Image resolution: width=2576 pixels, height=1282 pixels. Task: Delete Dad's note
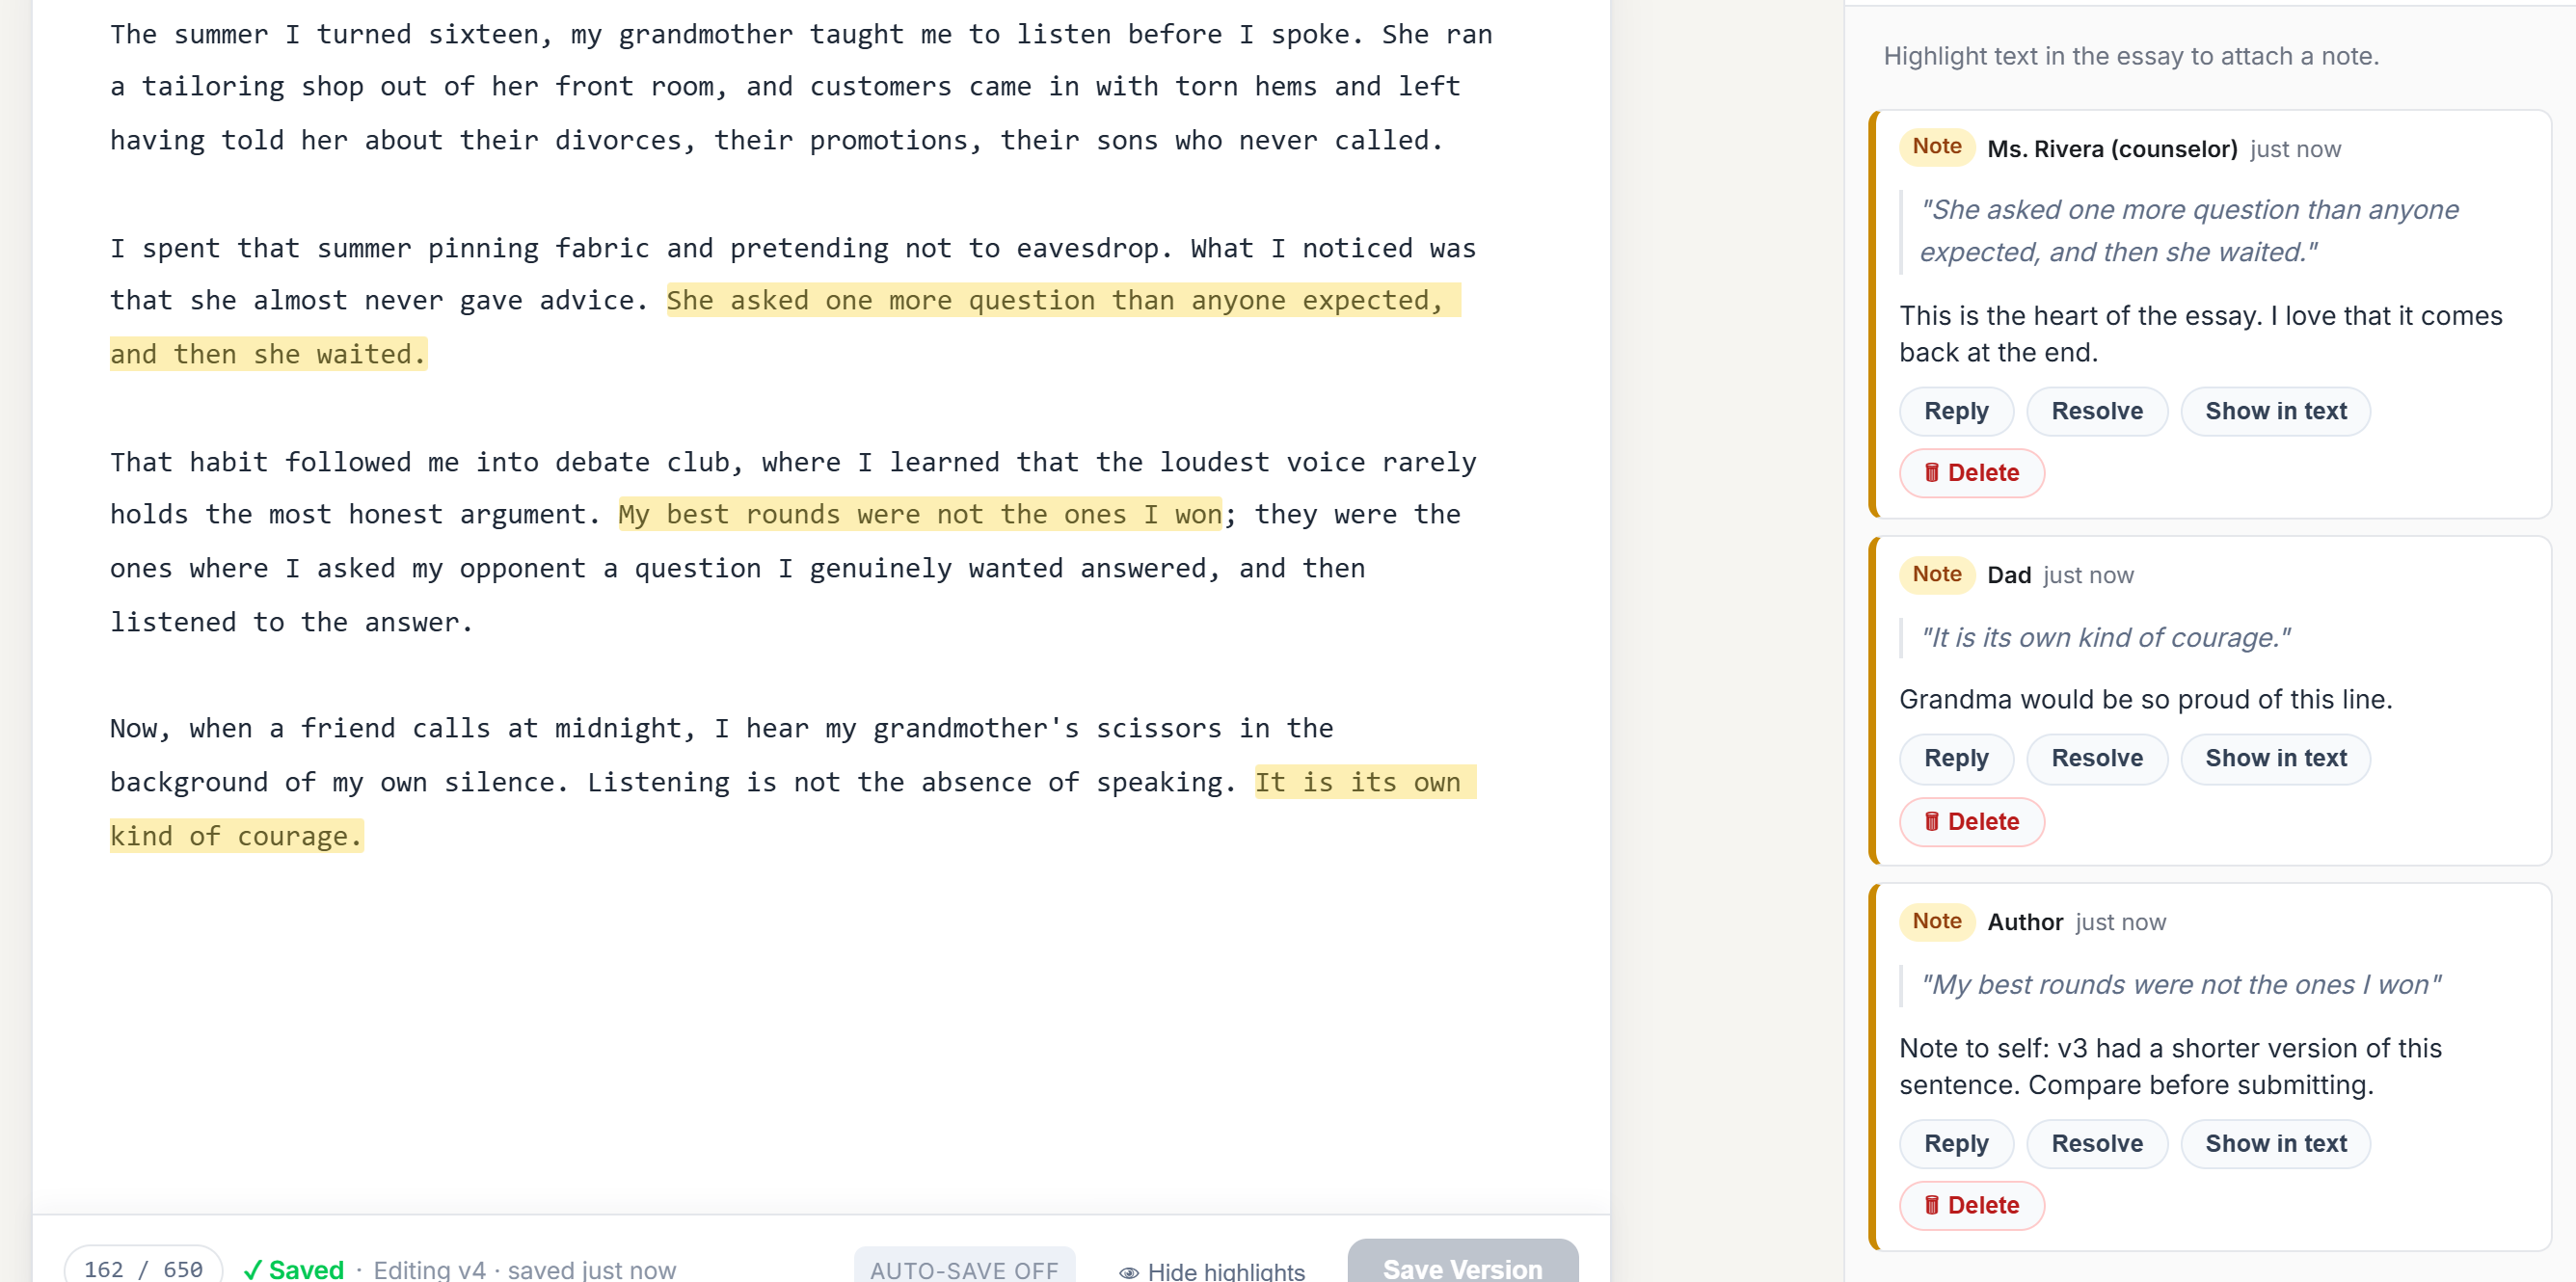click(x=1971, y=821)
